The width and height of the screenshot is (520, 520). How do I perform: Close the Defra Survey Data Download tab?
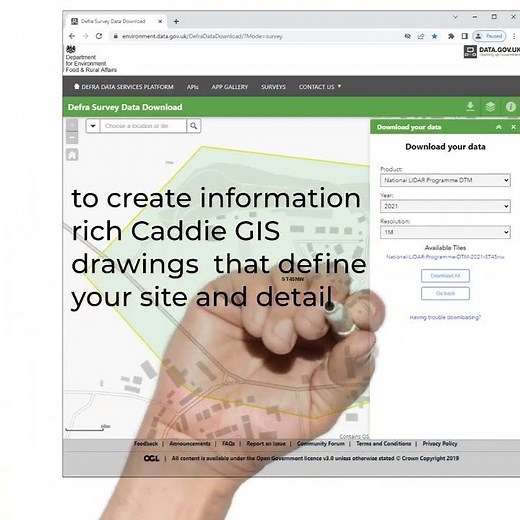click(160, 21)
